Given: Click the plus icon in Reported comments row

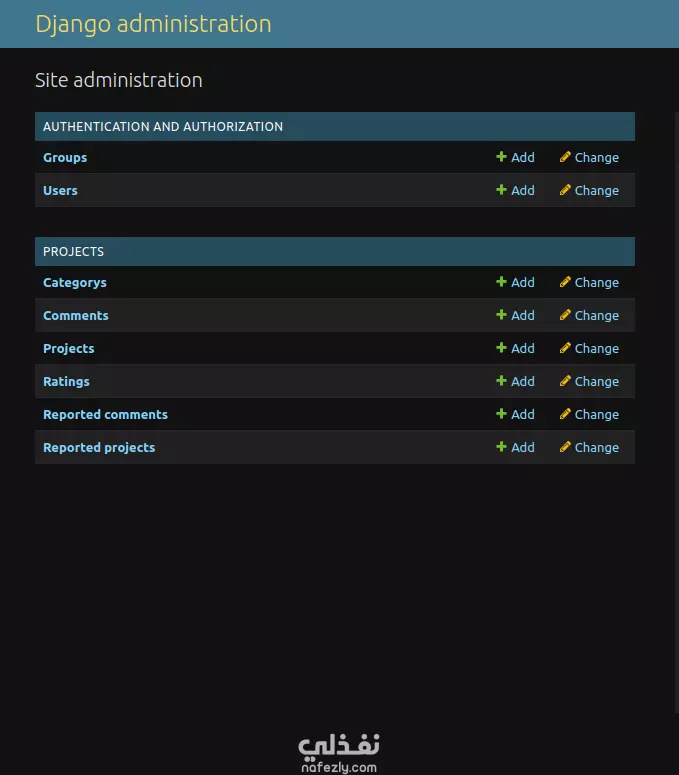Looking at the screenshot, I should [x=501, y=414].
